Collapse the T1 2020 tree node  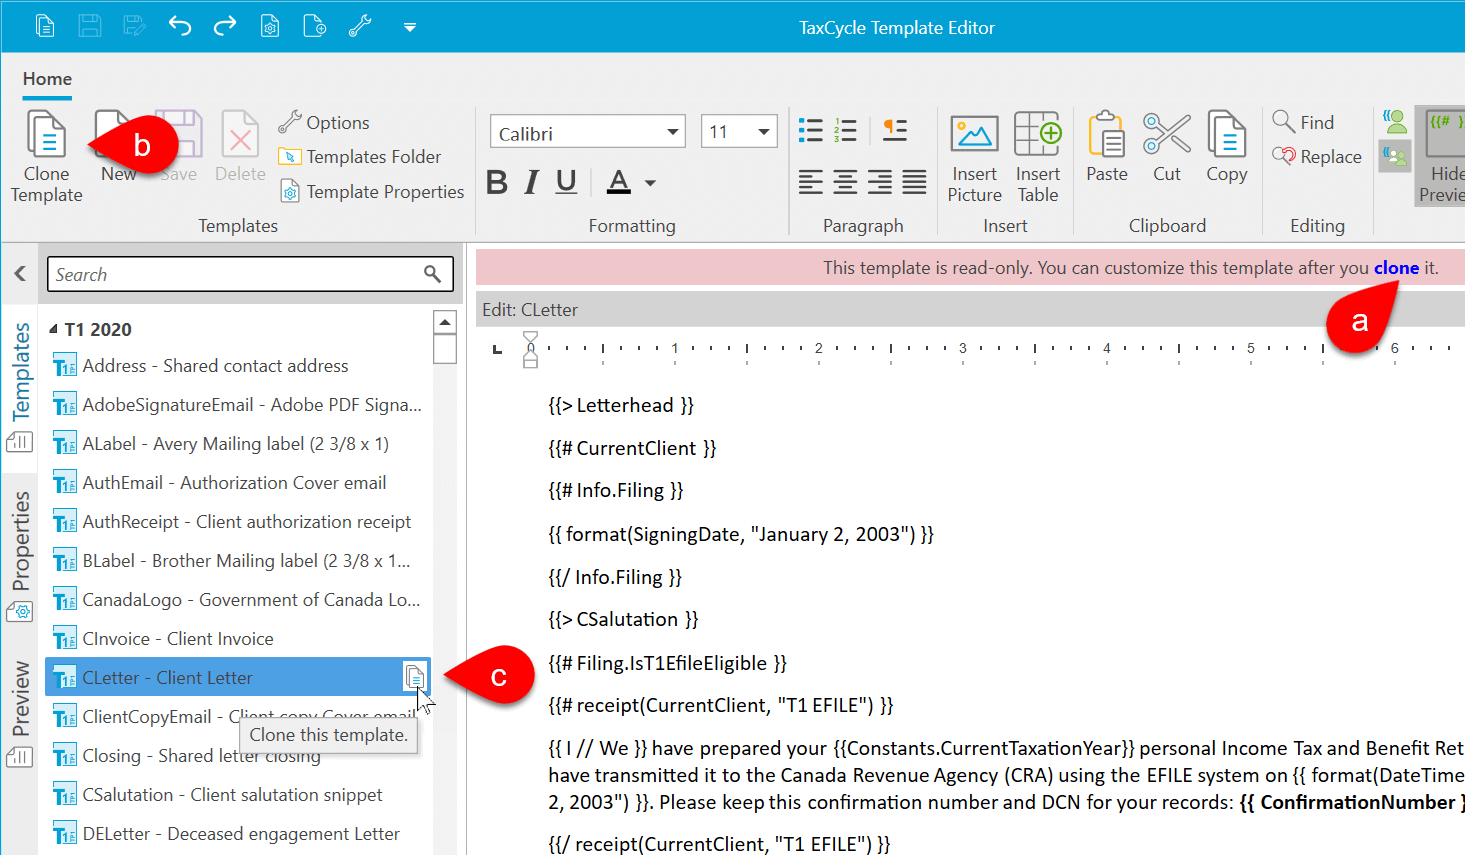(x=54, y=329)
